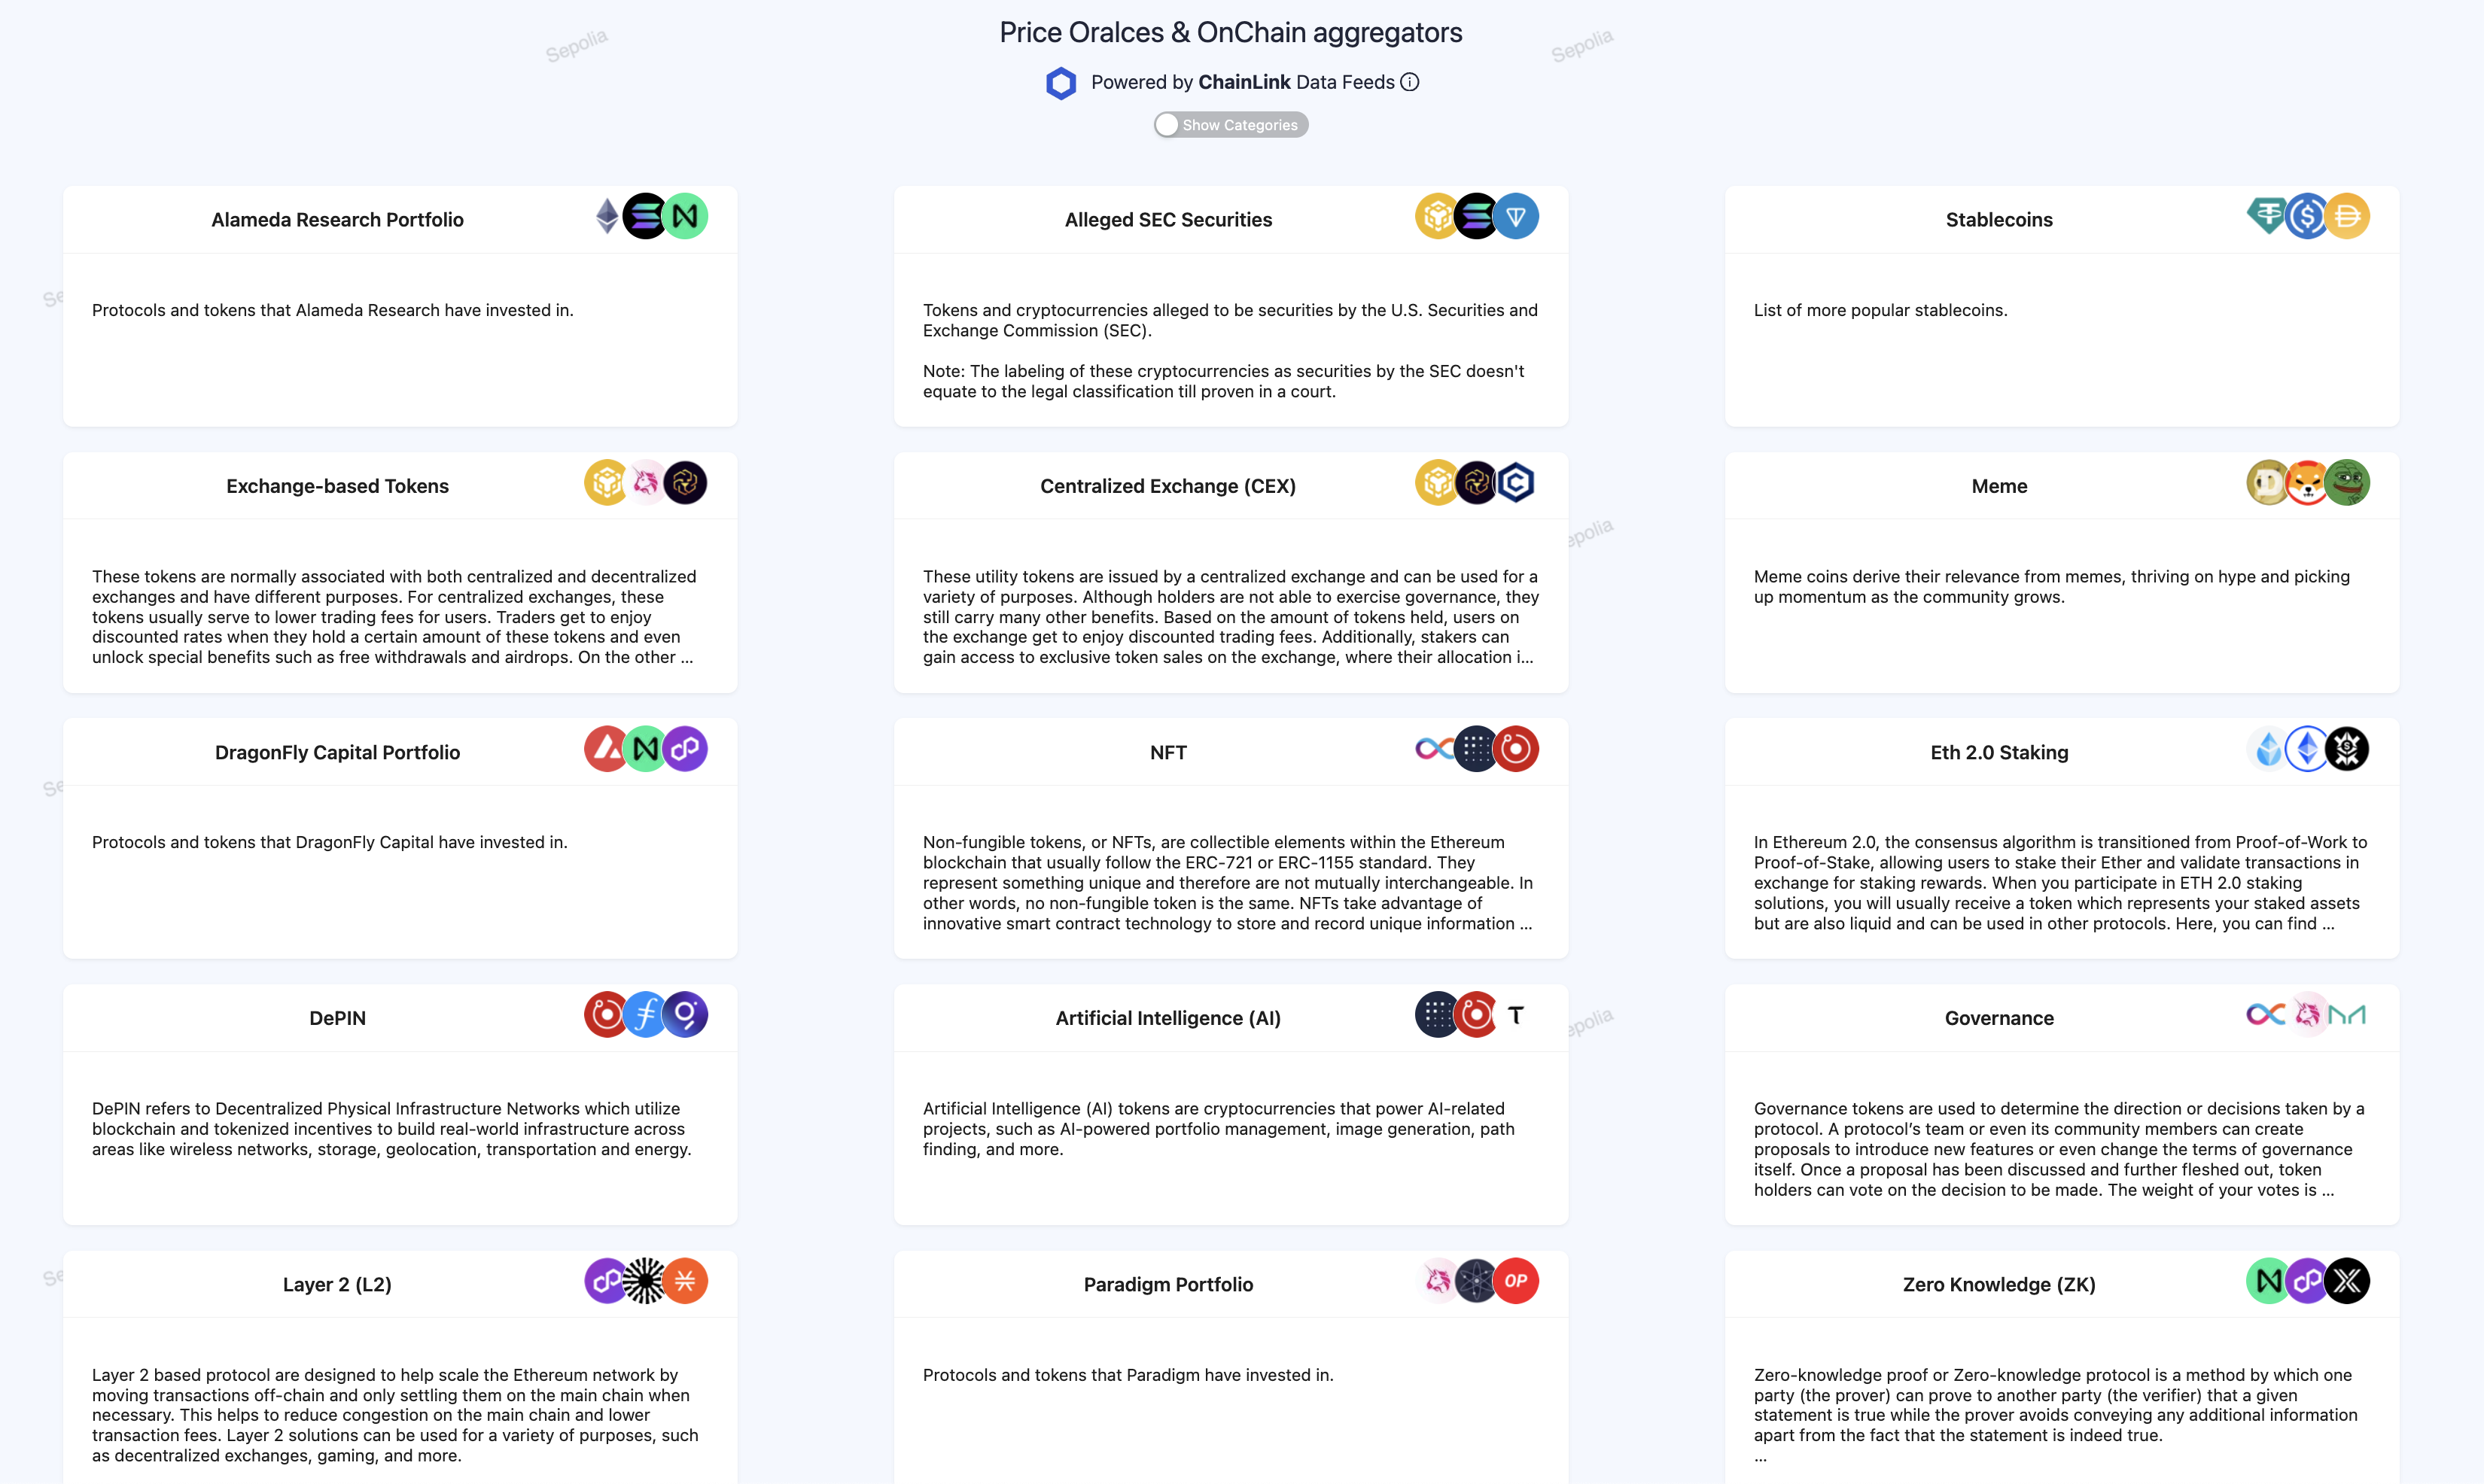This screenshot has width=2484, height=1484.
Task: Click the Pepe frog icon in Meme card
Action: pos(2347,483)
